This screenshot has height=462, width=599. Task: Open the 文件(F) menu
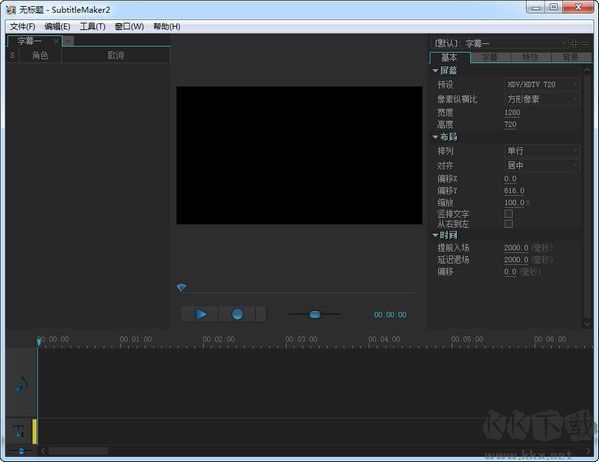pyautogui.click(x=23, y=26)
